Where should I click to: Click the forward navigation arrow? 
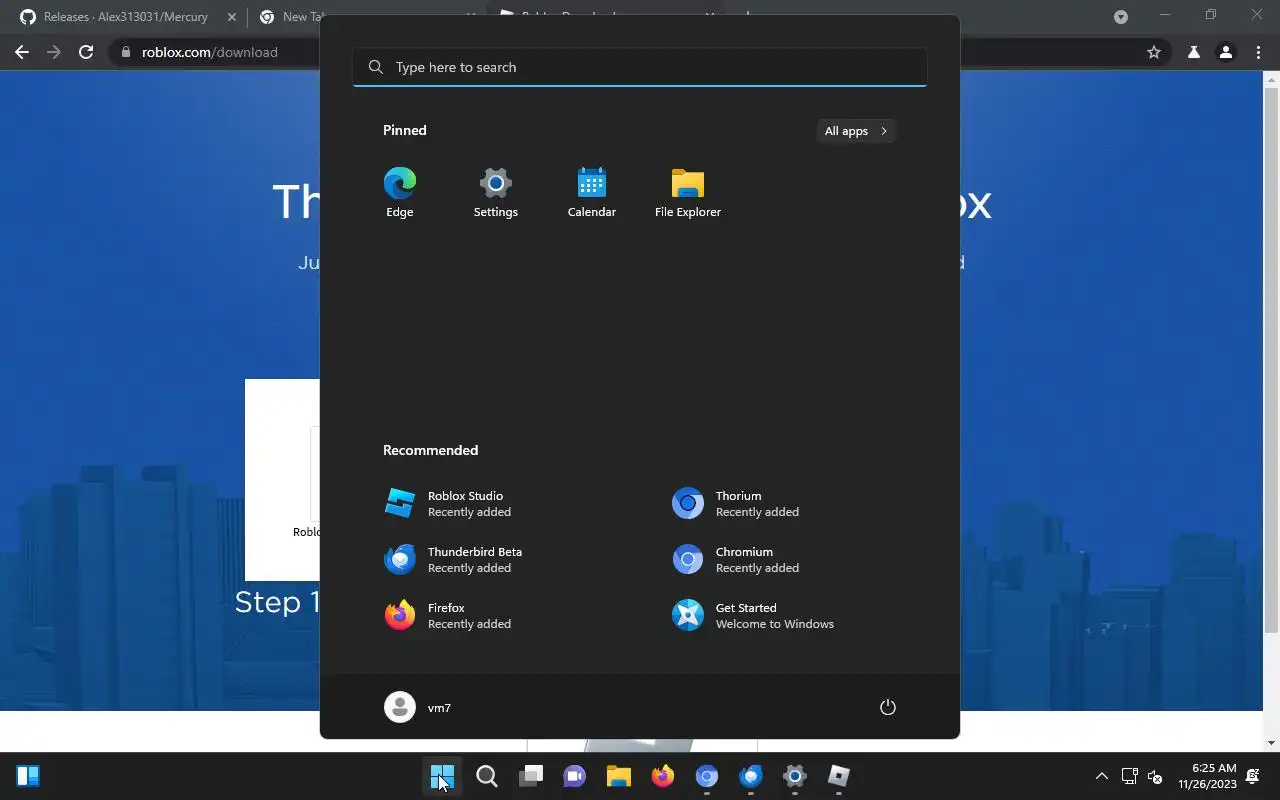coord(54,52)
